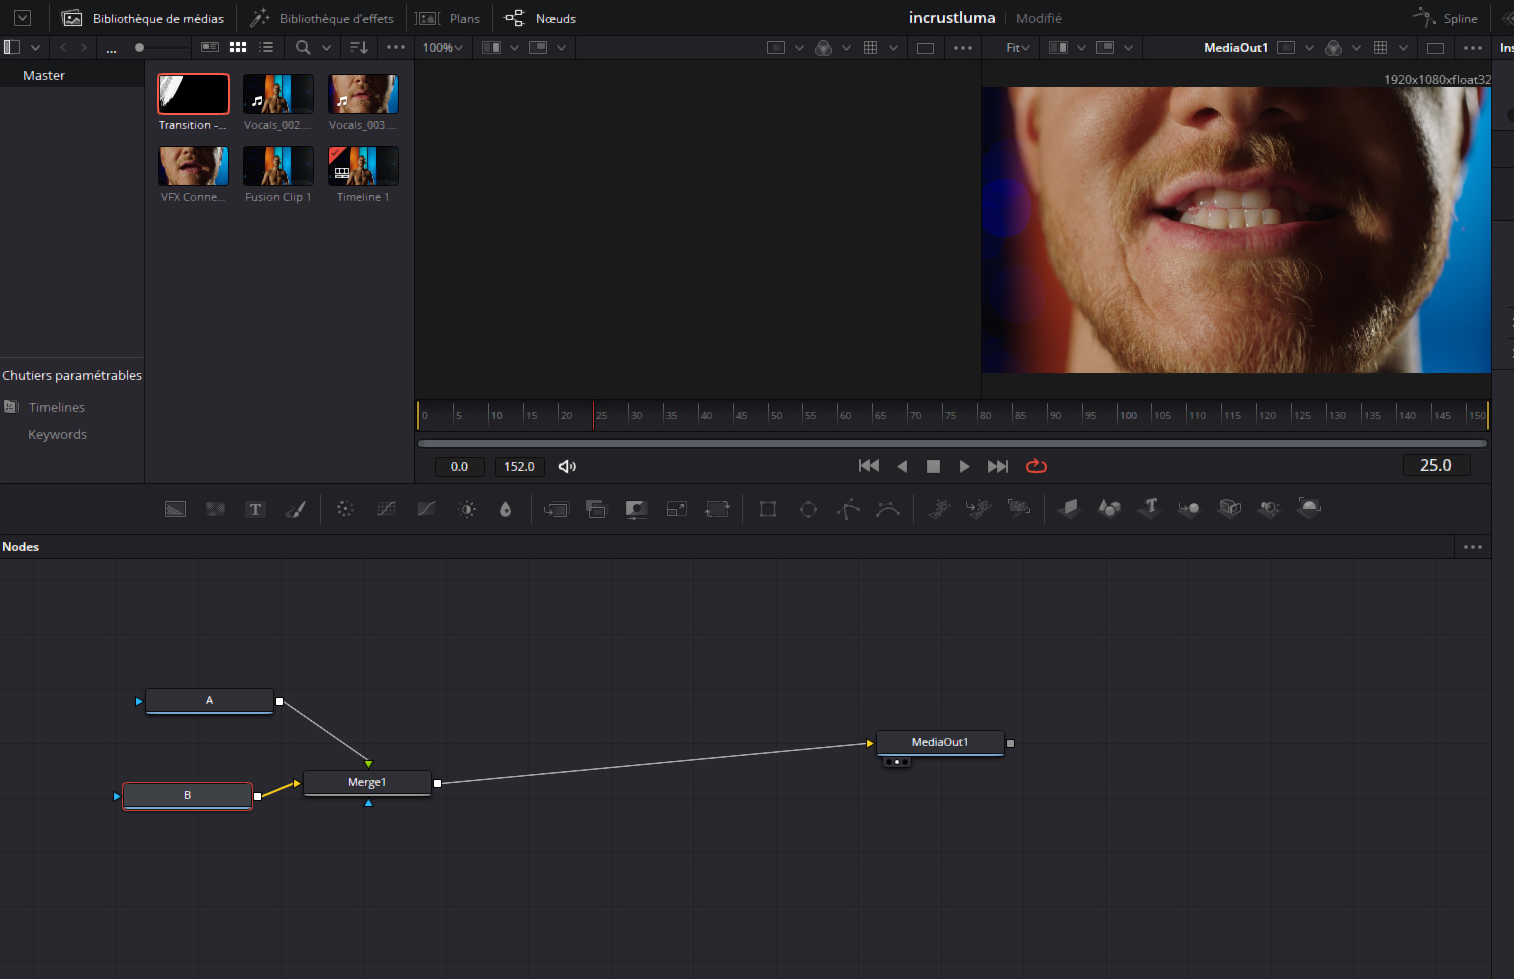Add a Transform node from the toolbar
The width and height of the screenshot is (1514, 979).
point(717,509)
